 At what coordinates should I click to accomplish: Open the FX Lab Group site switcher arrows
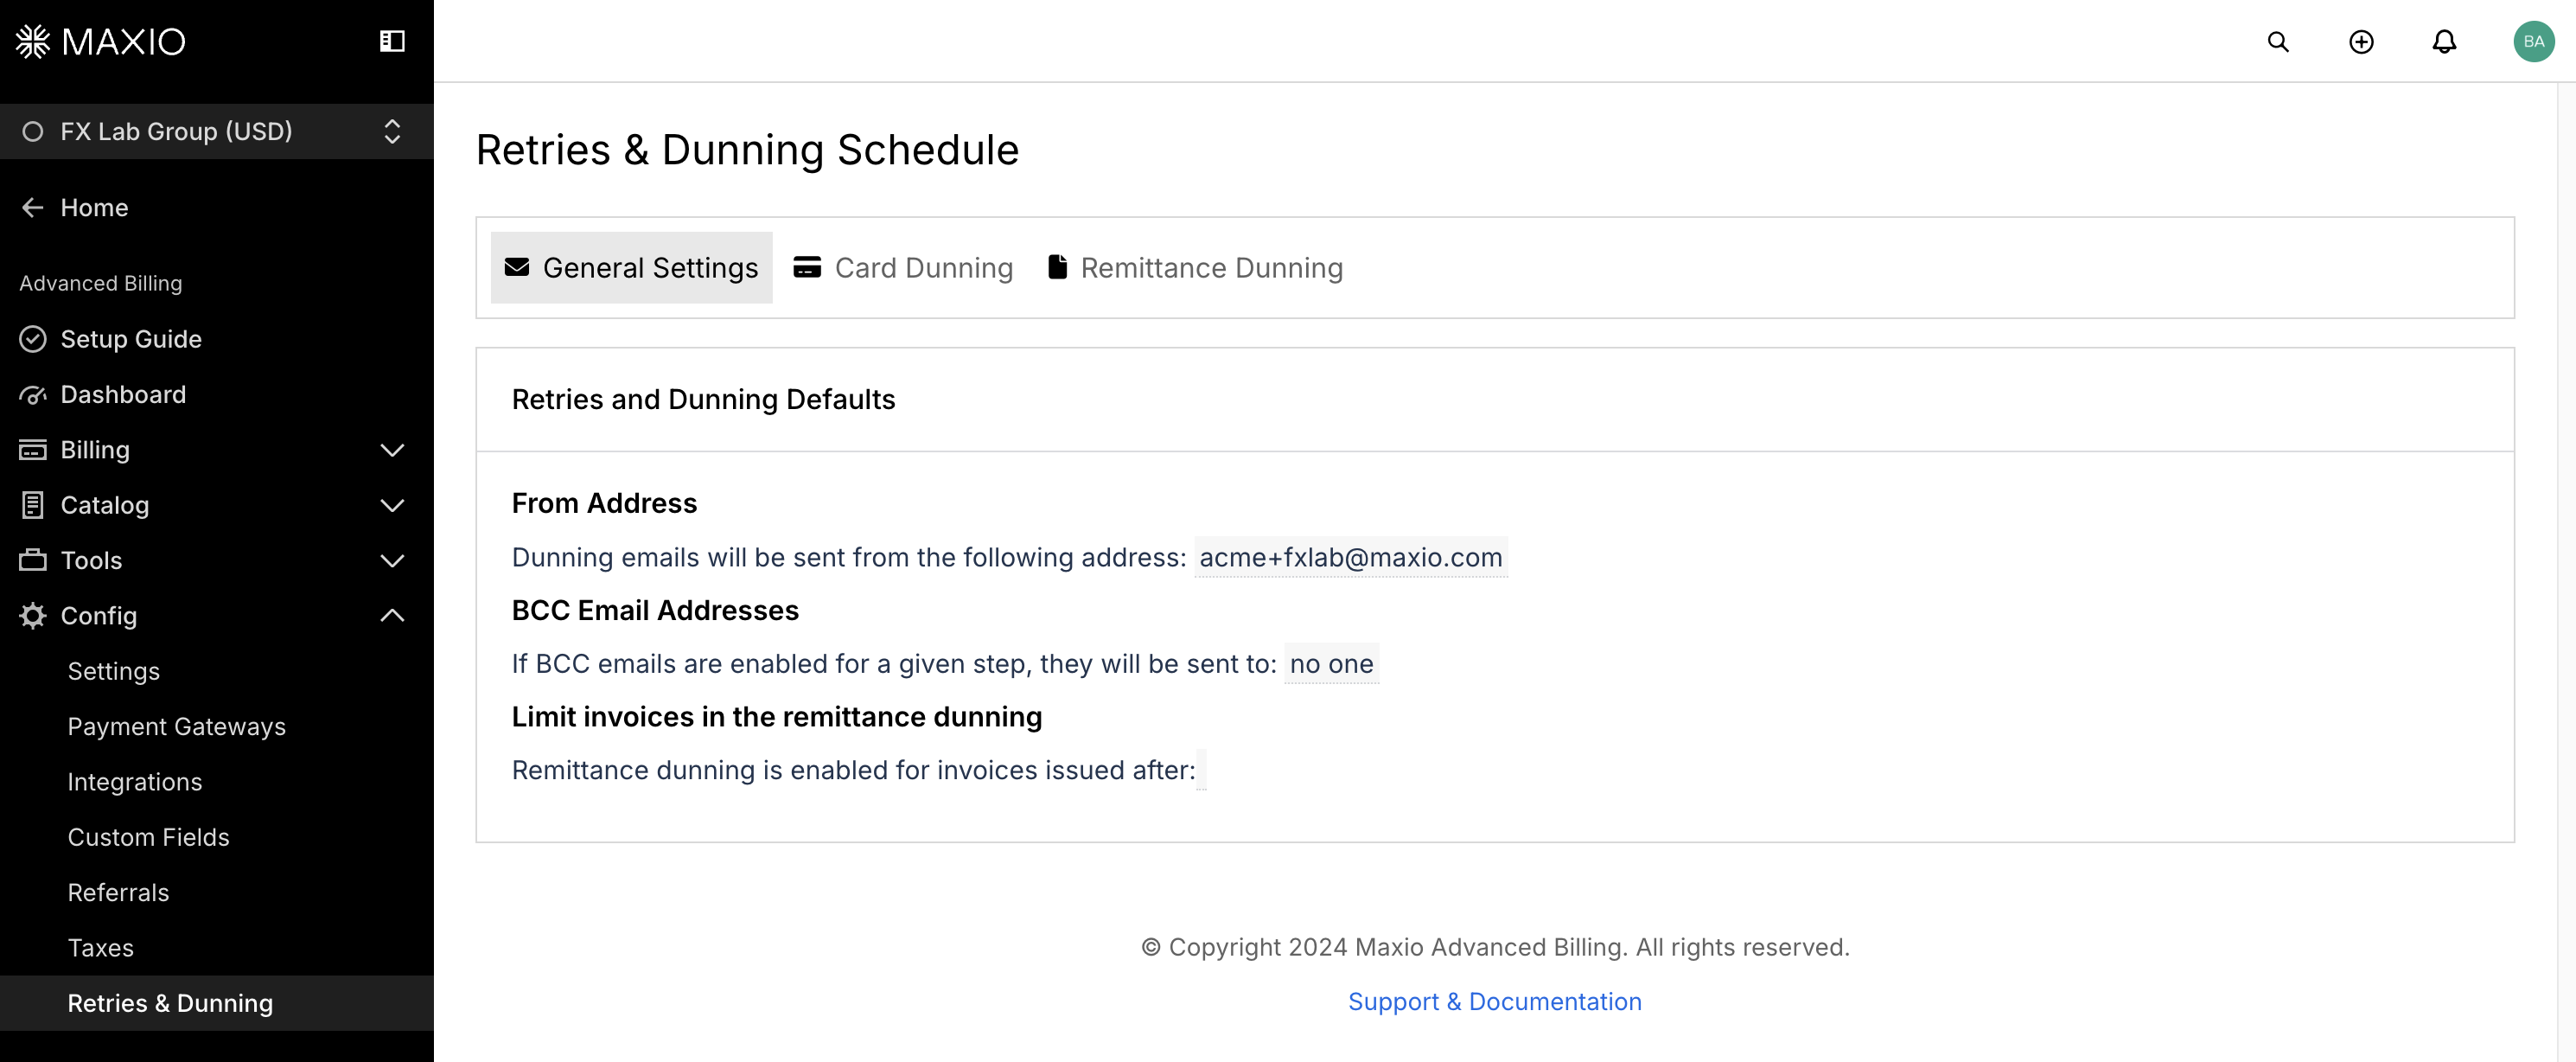pyautogui.click(x=392, y=131)
